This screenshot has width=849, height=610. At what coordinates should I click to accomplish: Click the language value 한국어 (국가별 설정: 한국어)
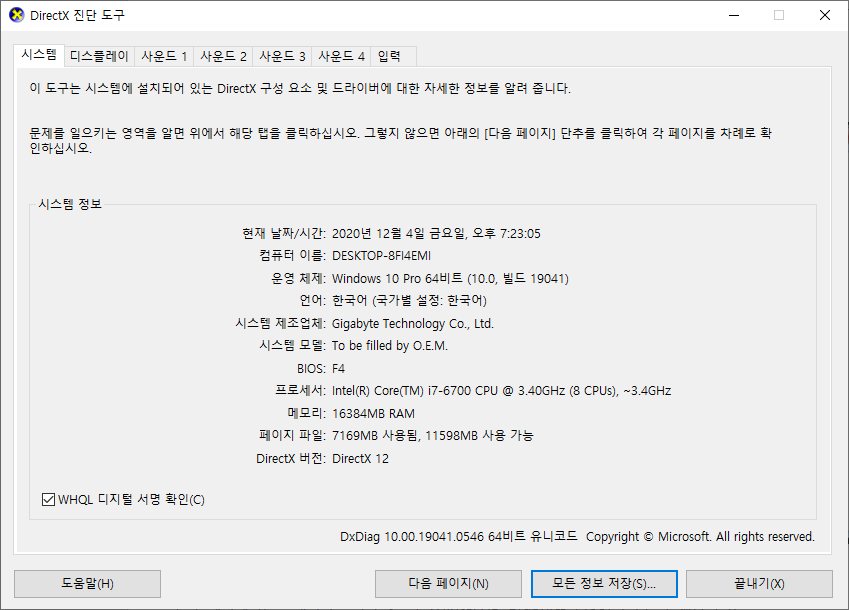tap(409, 300)
